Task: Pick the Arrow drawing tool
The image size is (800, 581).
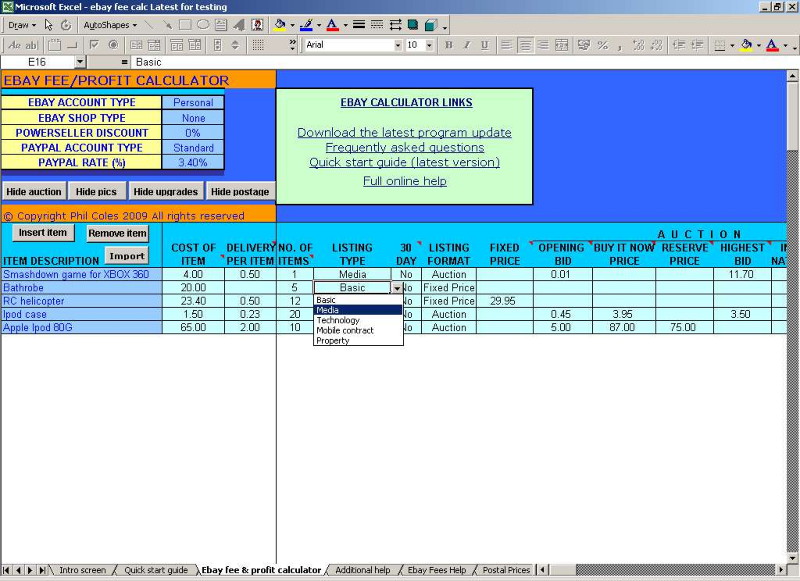Action: click(x=167, y=24)
